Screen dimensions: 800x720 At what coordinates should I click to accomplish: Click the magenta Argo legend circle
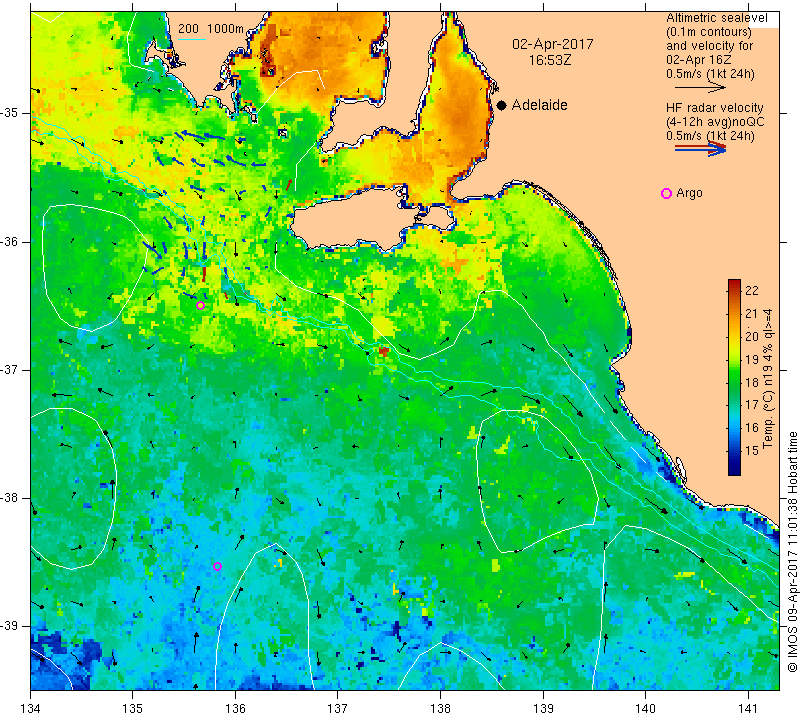tap(666, 193)
